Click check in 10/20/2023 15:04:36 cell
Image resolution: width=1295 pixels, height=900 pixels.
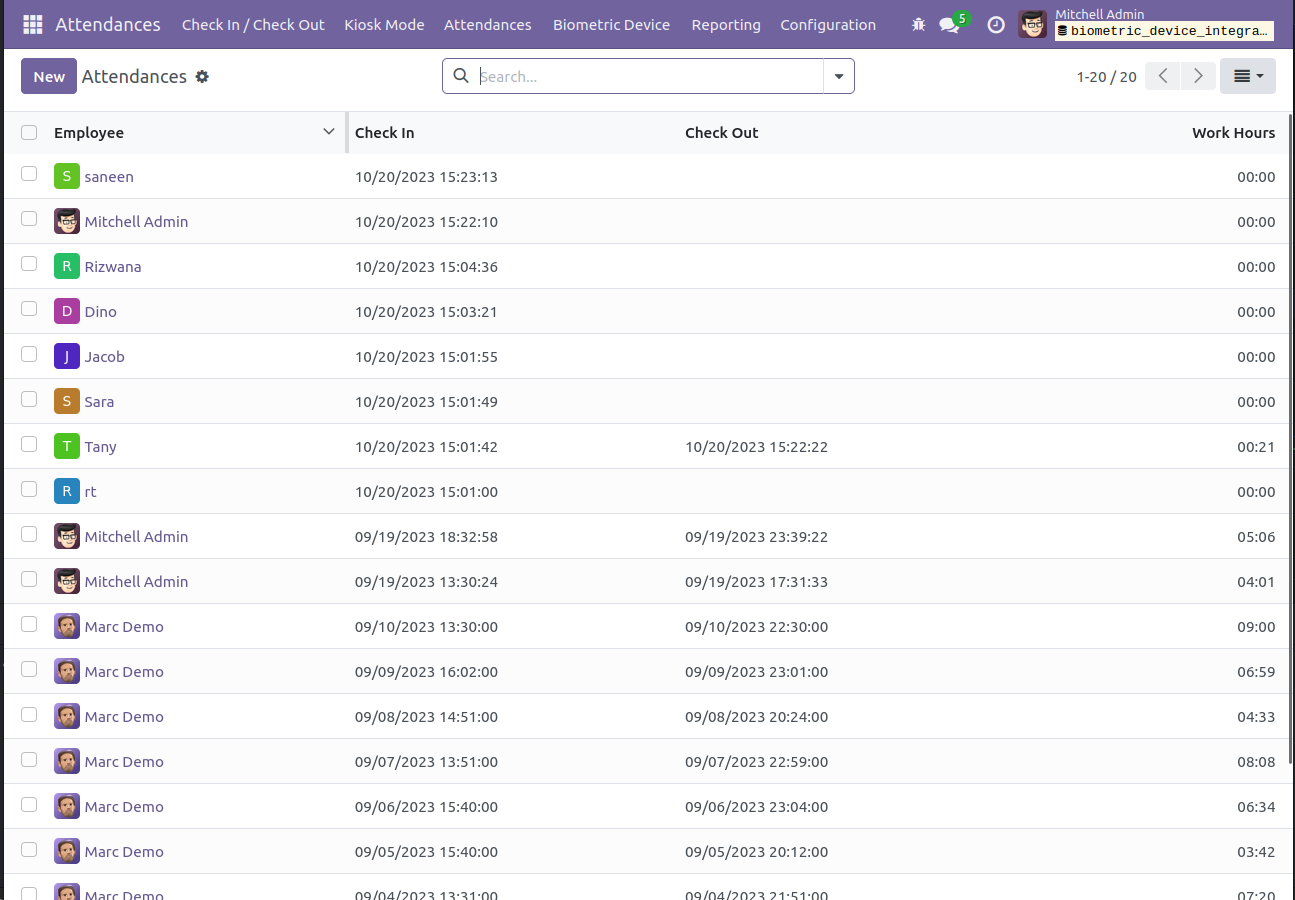point(426,267)
